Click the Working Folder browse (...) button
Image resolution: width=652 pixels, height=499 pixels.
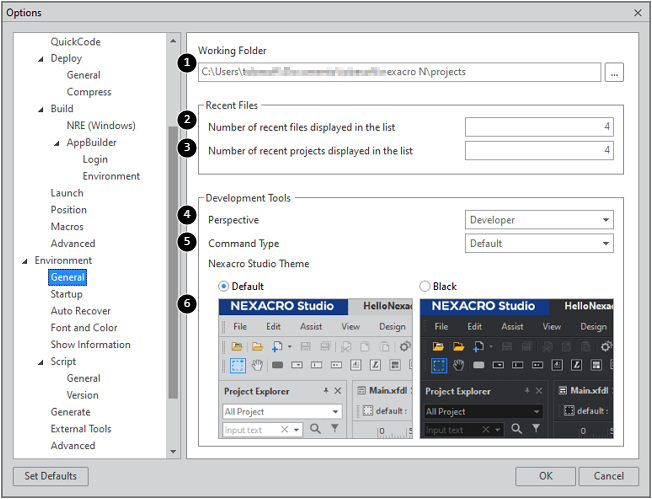(614, 72)
